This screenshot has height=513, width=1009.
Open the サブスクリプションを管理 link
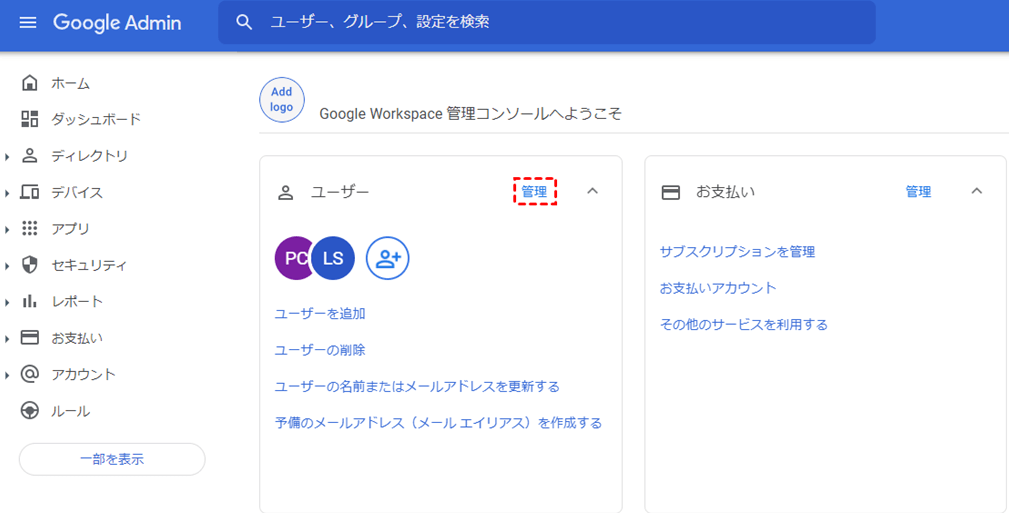point(737,252)
